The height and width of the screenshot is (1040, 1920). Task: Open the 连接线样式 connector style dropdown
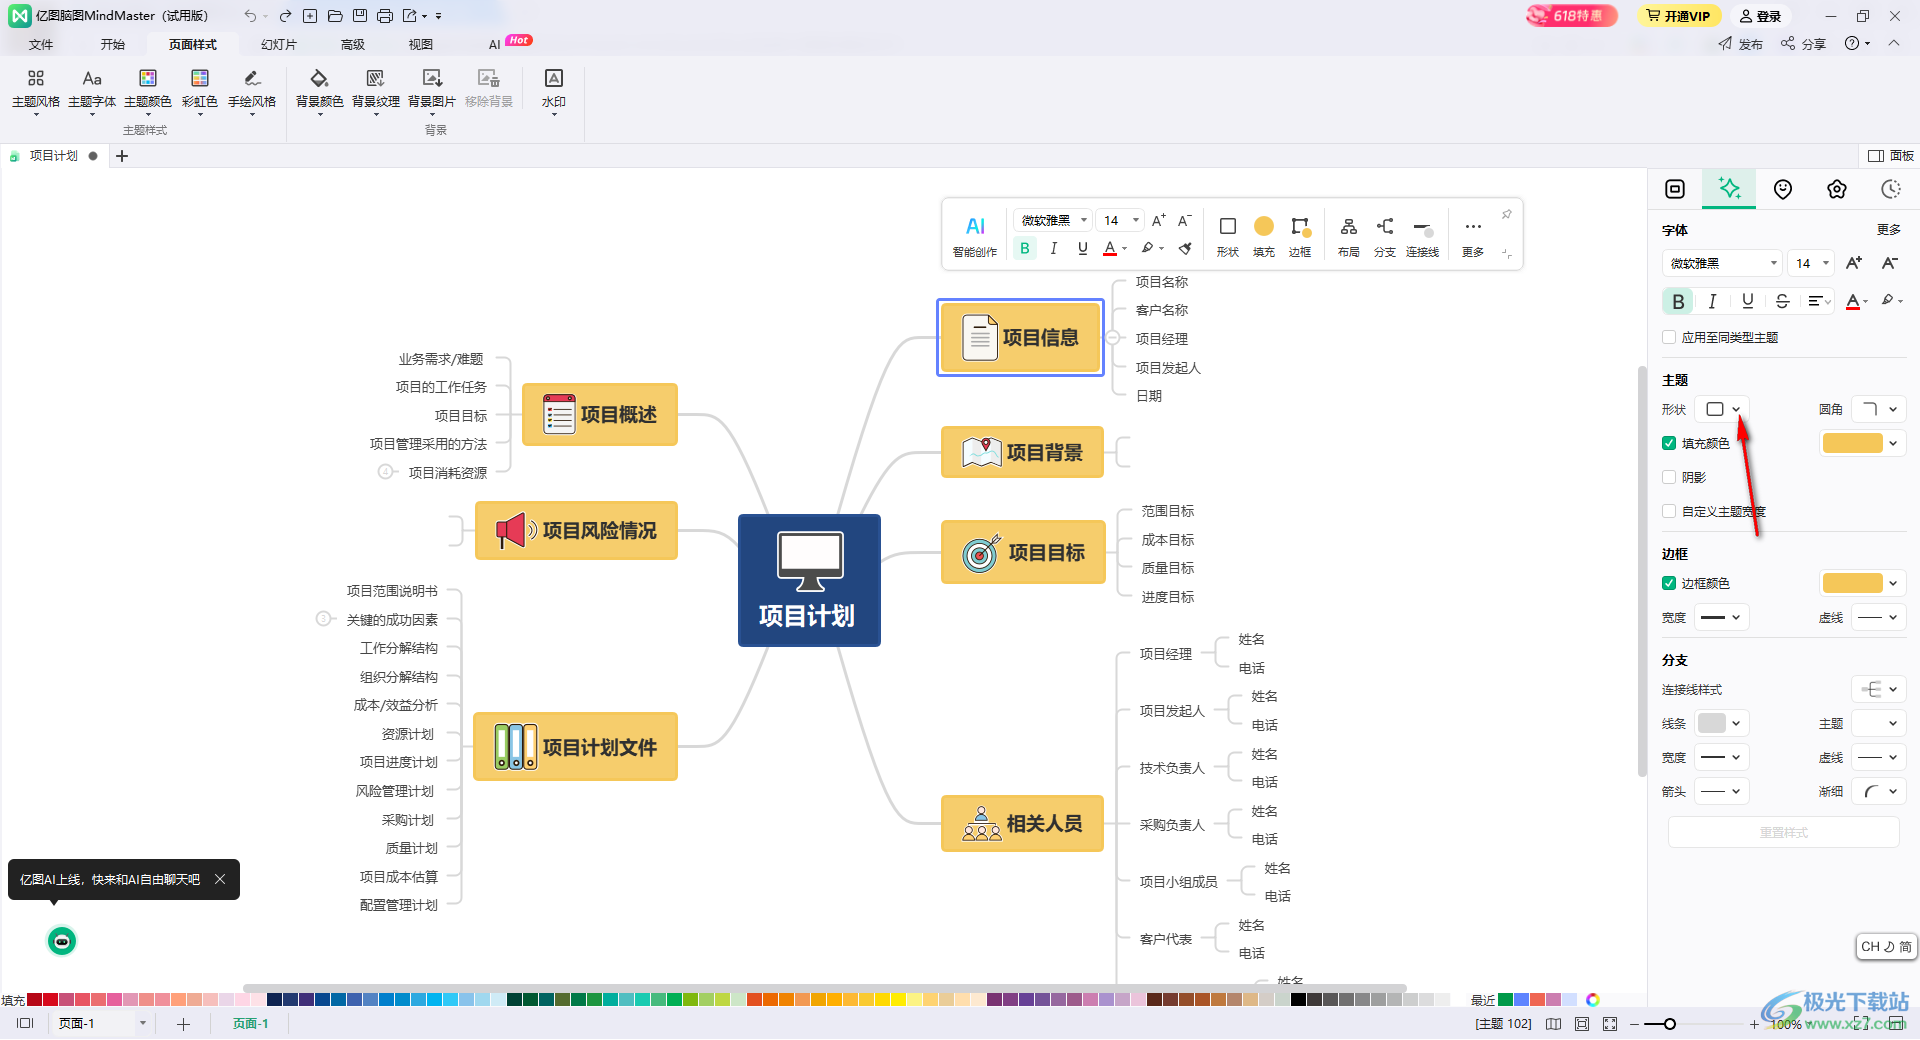(x=1879, y=689)
